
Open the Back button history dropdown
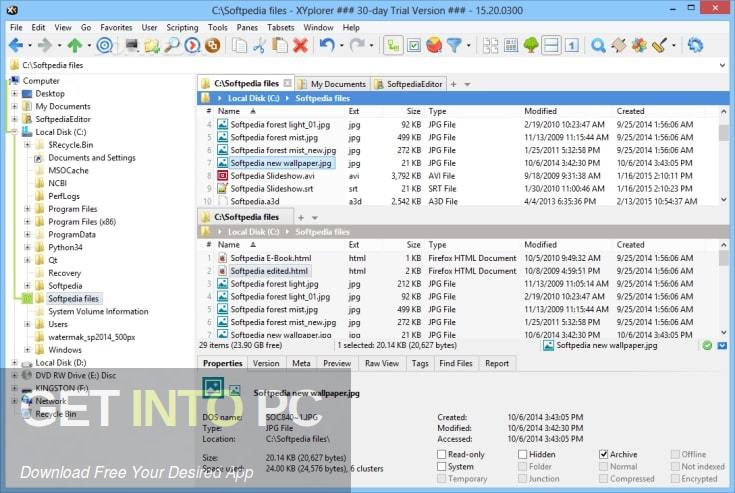(x=30, y=46)
